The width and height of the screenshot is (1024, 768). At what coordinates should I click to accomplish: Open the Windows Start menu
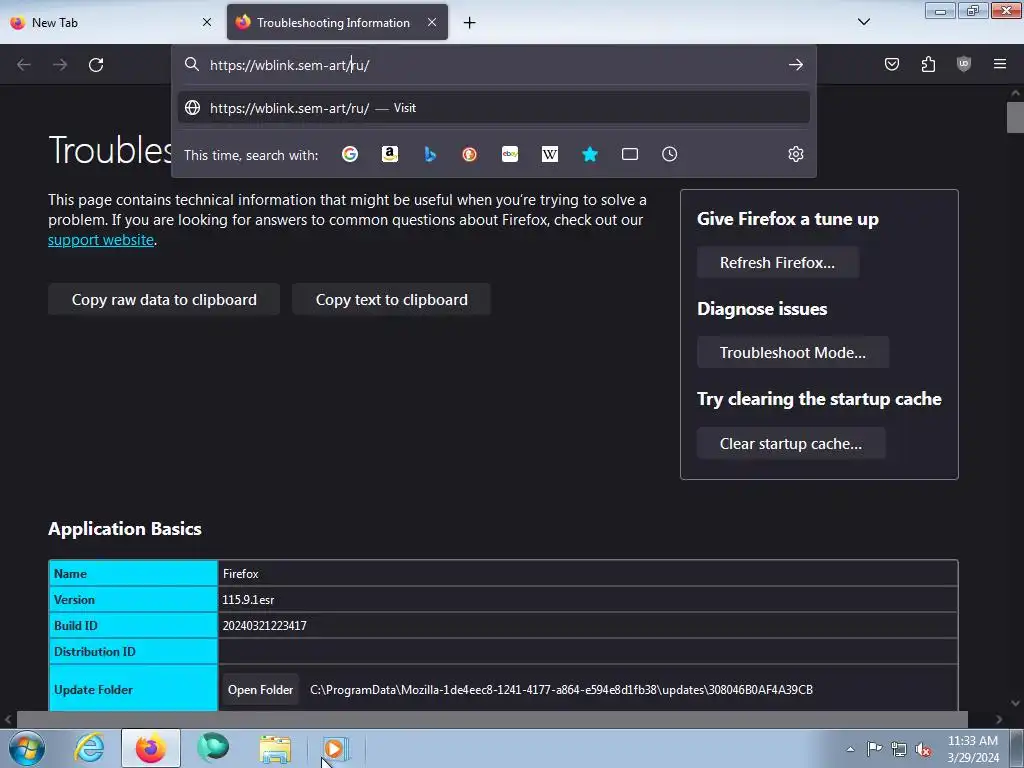pyautogui.click(x=27, y=748)
